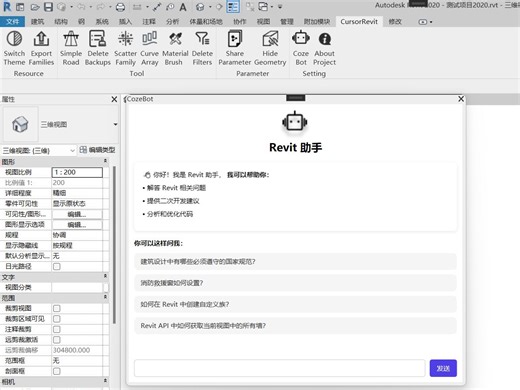Click the Revit application logo
The height and width of the screenshot is (390, 520).
pyautogui.click(x=7, y=6)
